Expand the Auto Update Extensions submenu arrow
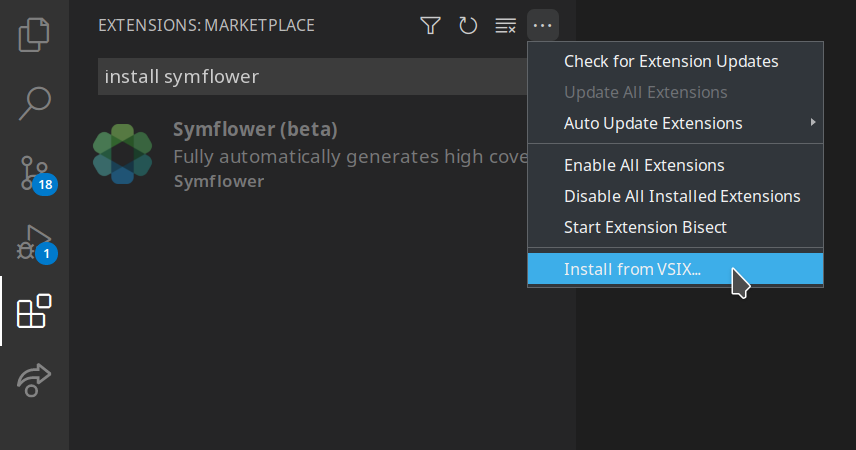The height and width of the screenshot is (450, 856). (x=813, y=122)
